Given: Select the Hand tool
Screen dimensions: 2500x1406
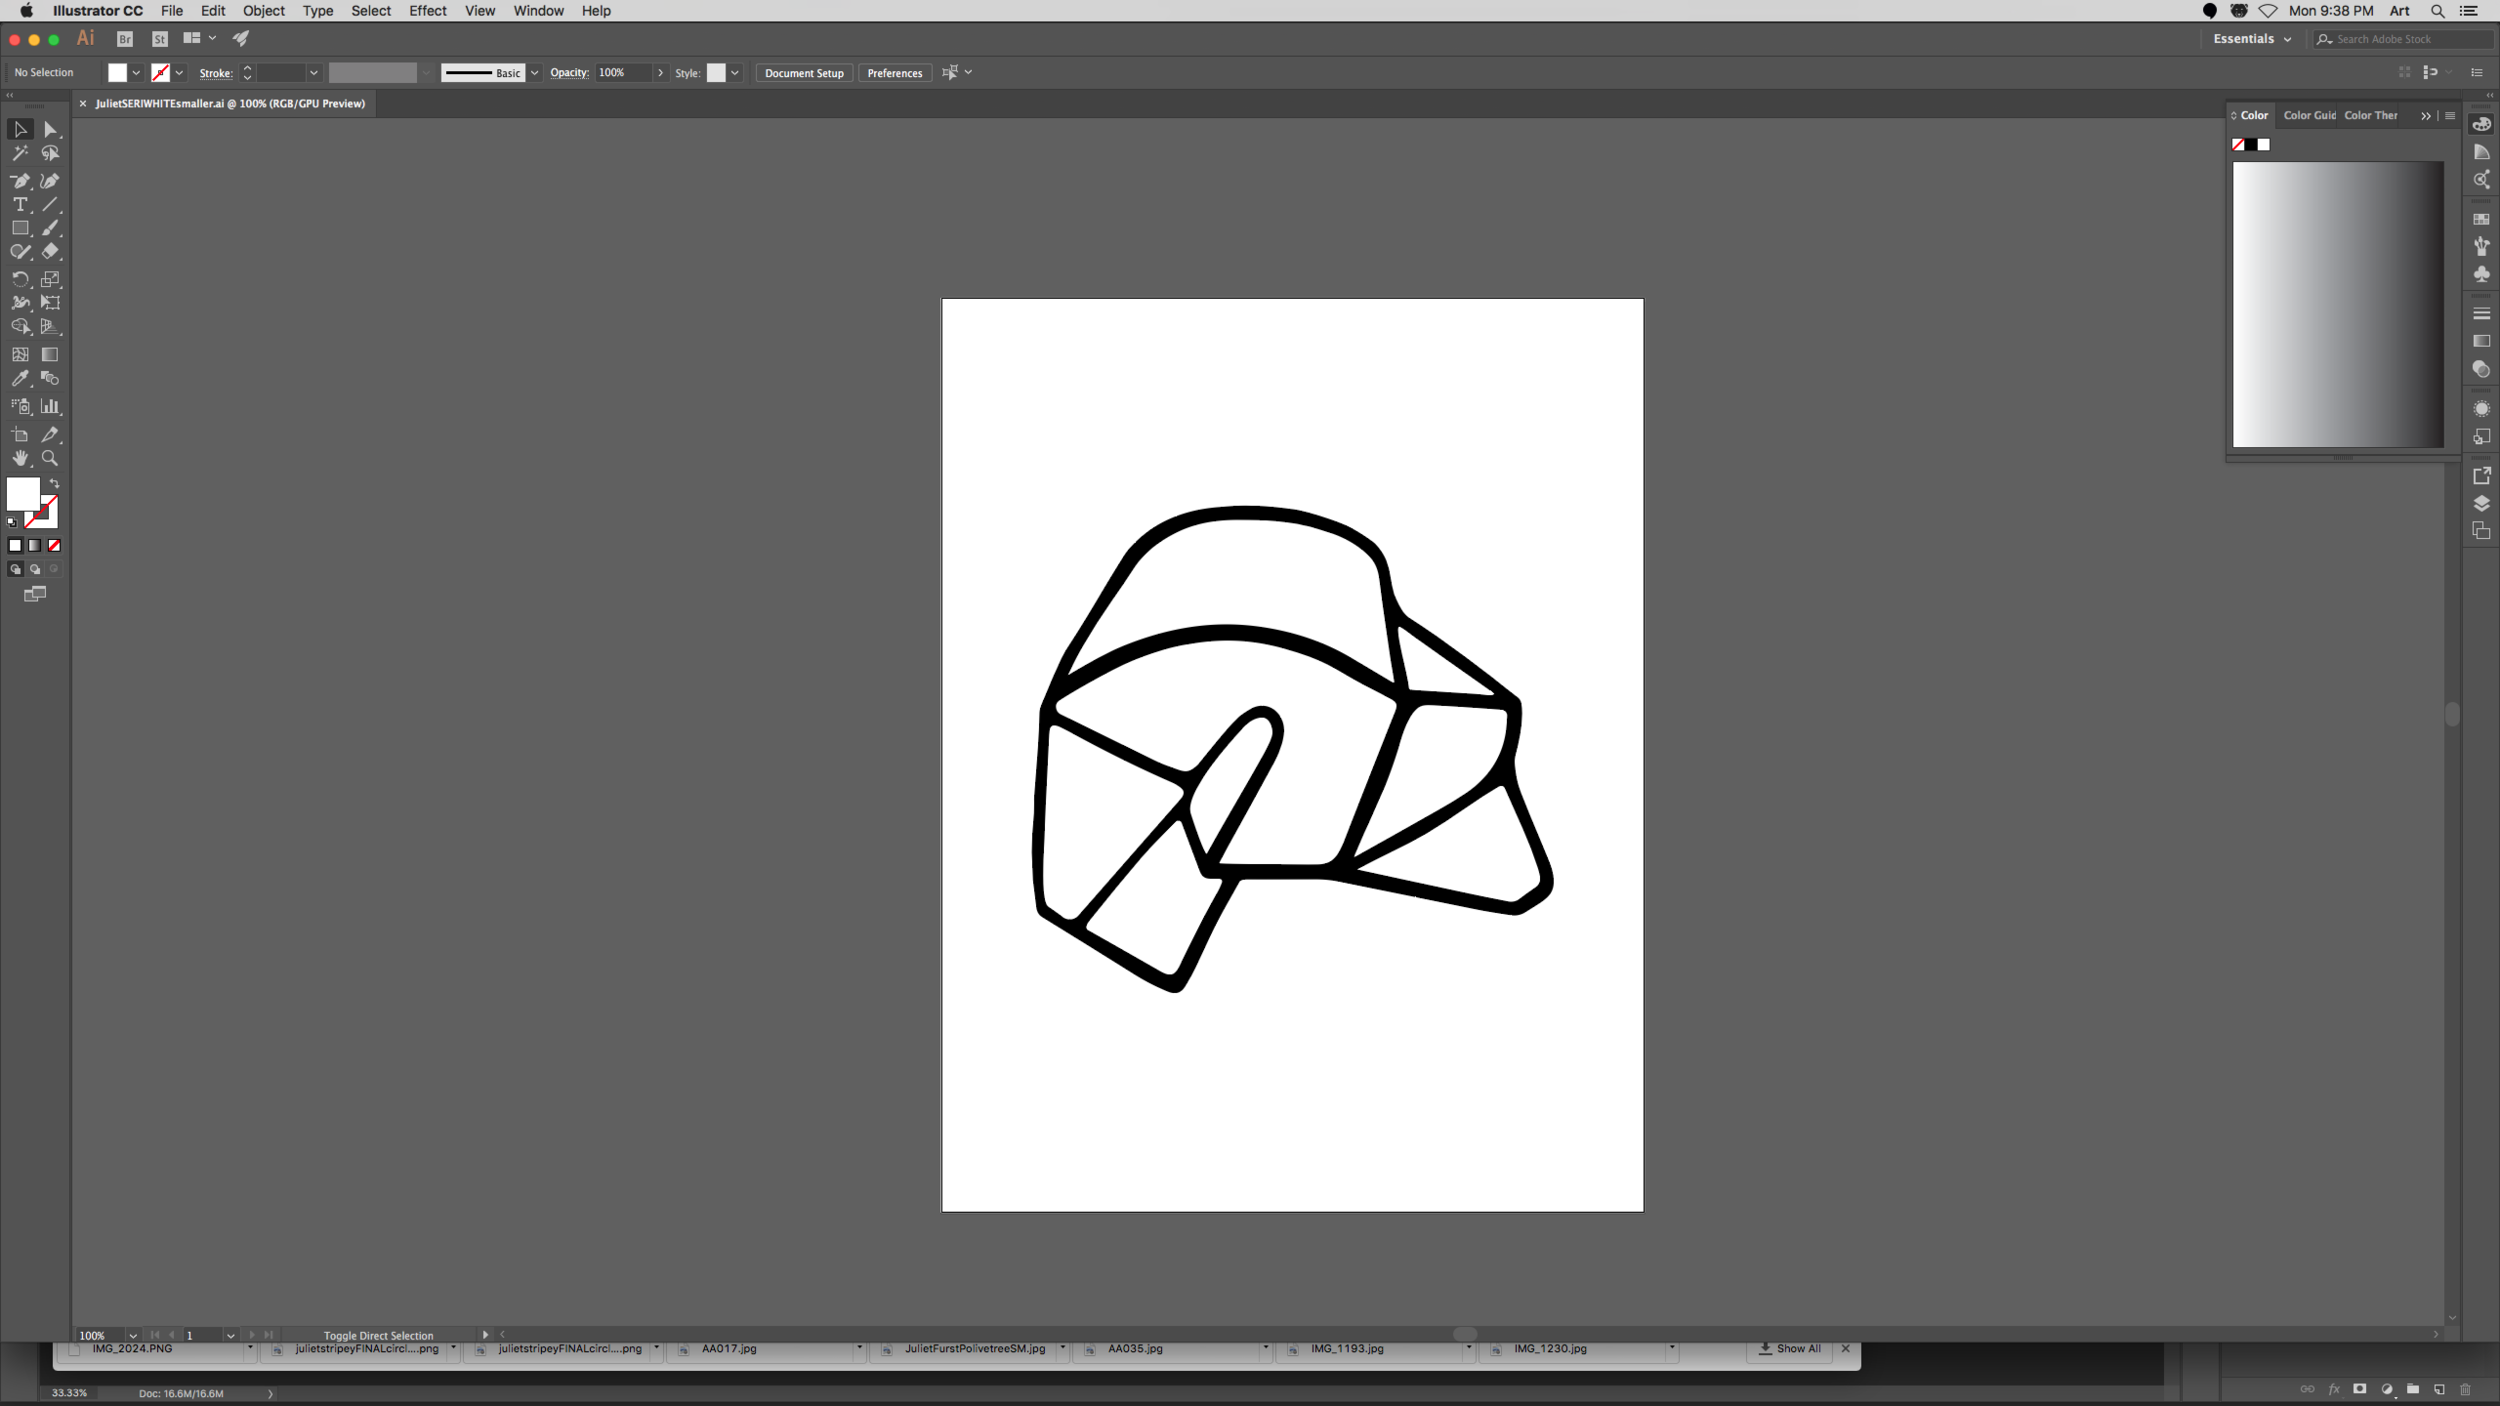Looking at the screenshot, I should 20,459.
